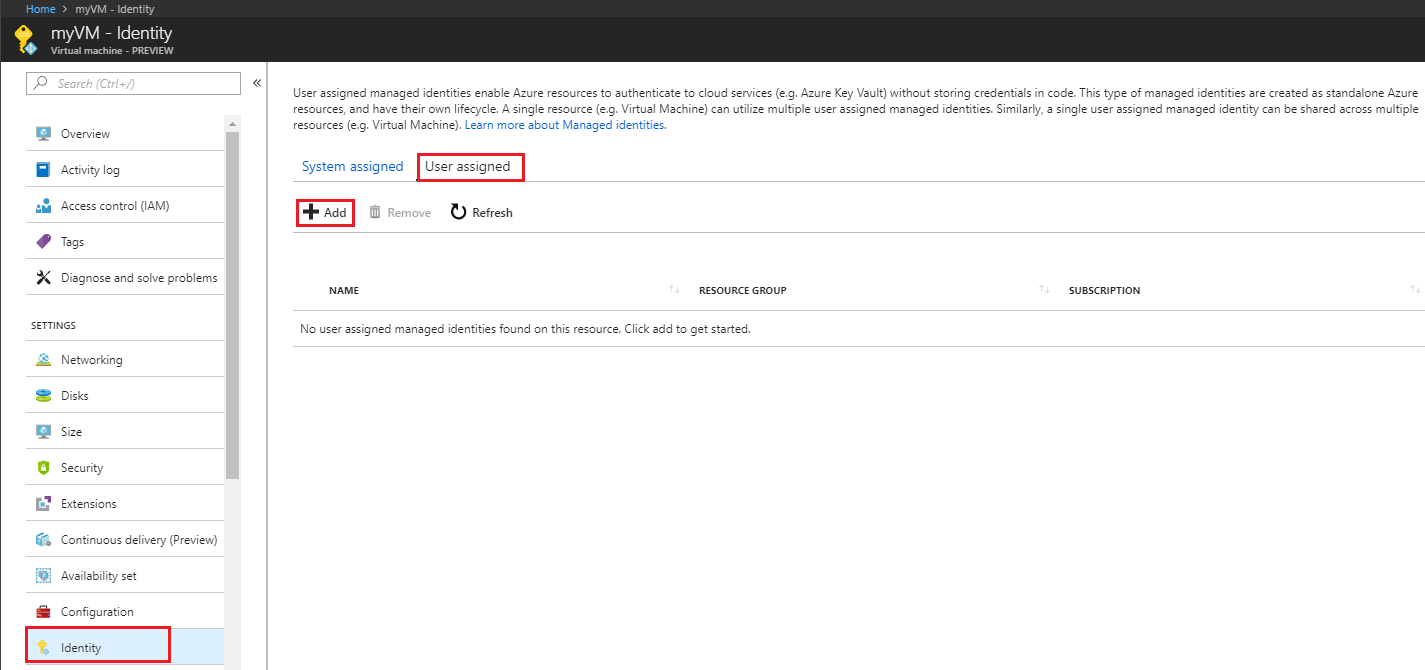Select the User assigned tab
This screenshot has width=1425, height=670.
pyautogui.click(x=468, y=167)
